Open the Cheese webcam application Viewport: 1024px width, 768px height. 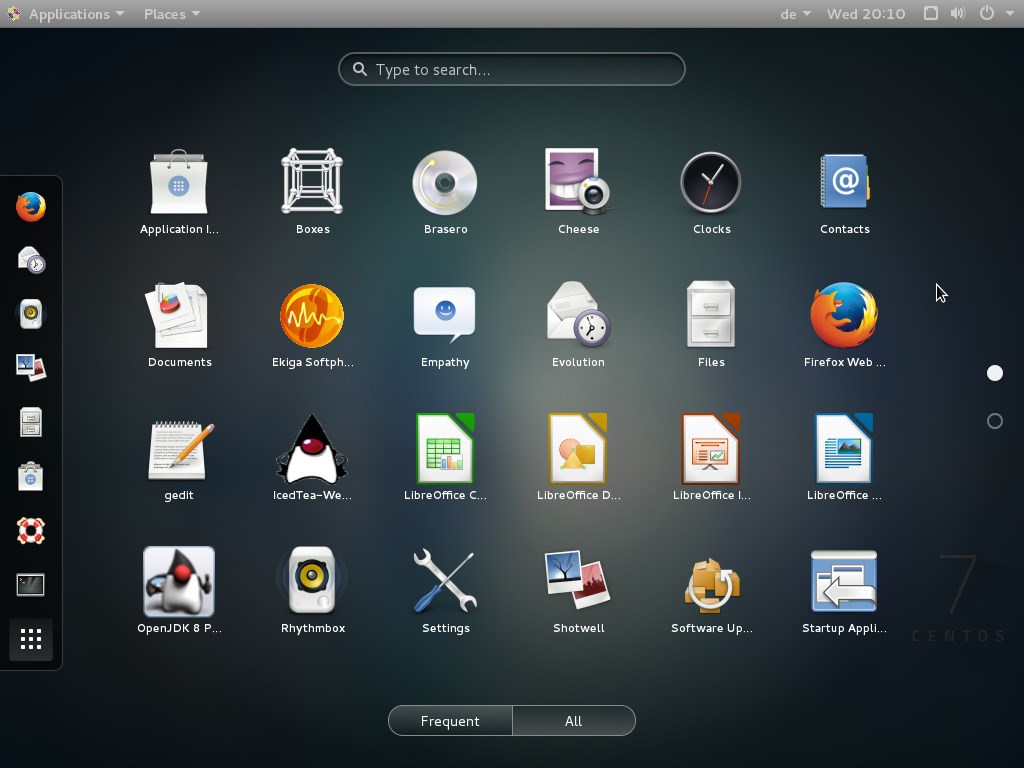(x=578, y=182)
